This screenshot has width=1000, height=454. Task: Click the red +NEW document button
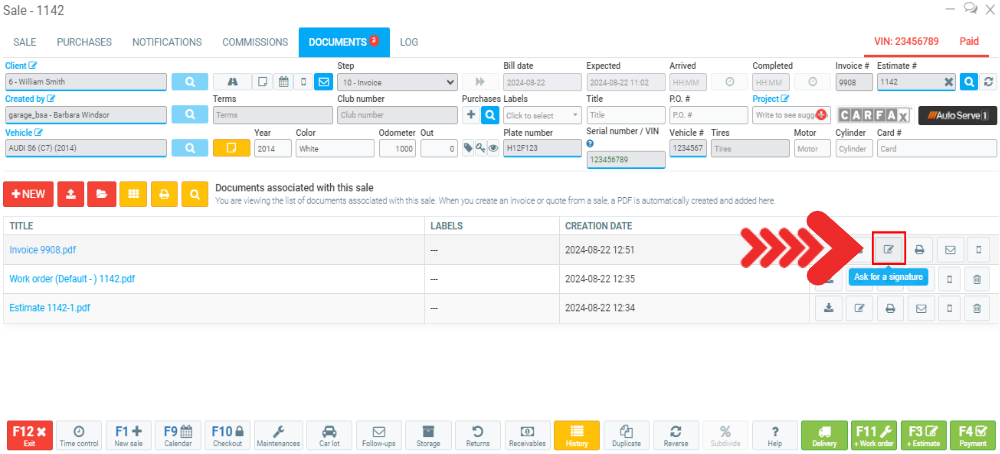[29, 194]
